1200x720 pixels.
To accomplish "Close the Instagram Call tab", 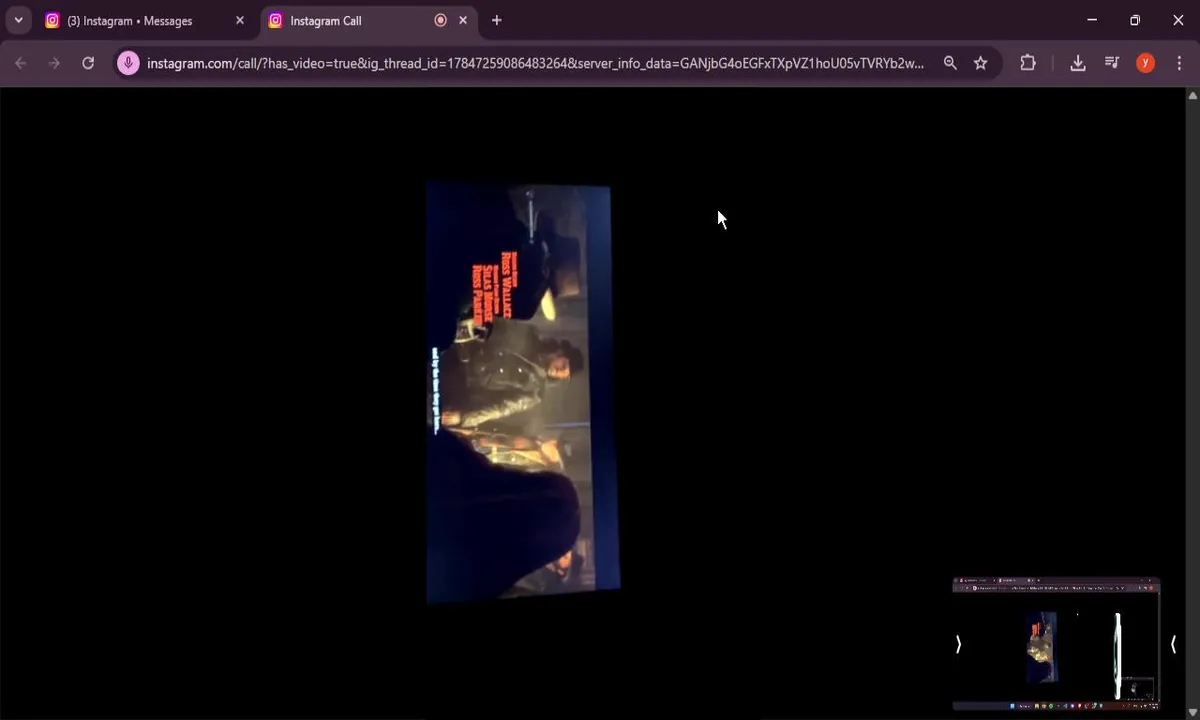I will tap(463, 20).
